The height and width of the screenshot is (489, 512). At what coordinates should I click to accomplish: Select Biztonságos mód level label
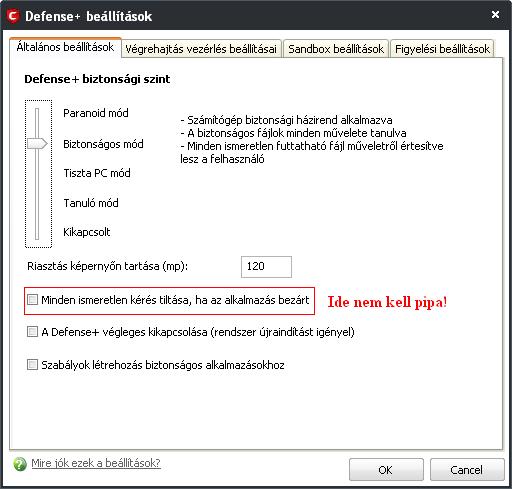click(103, 144)
